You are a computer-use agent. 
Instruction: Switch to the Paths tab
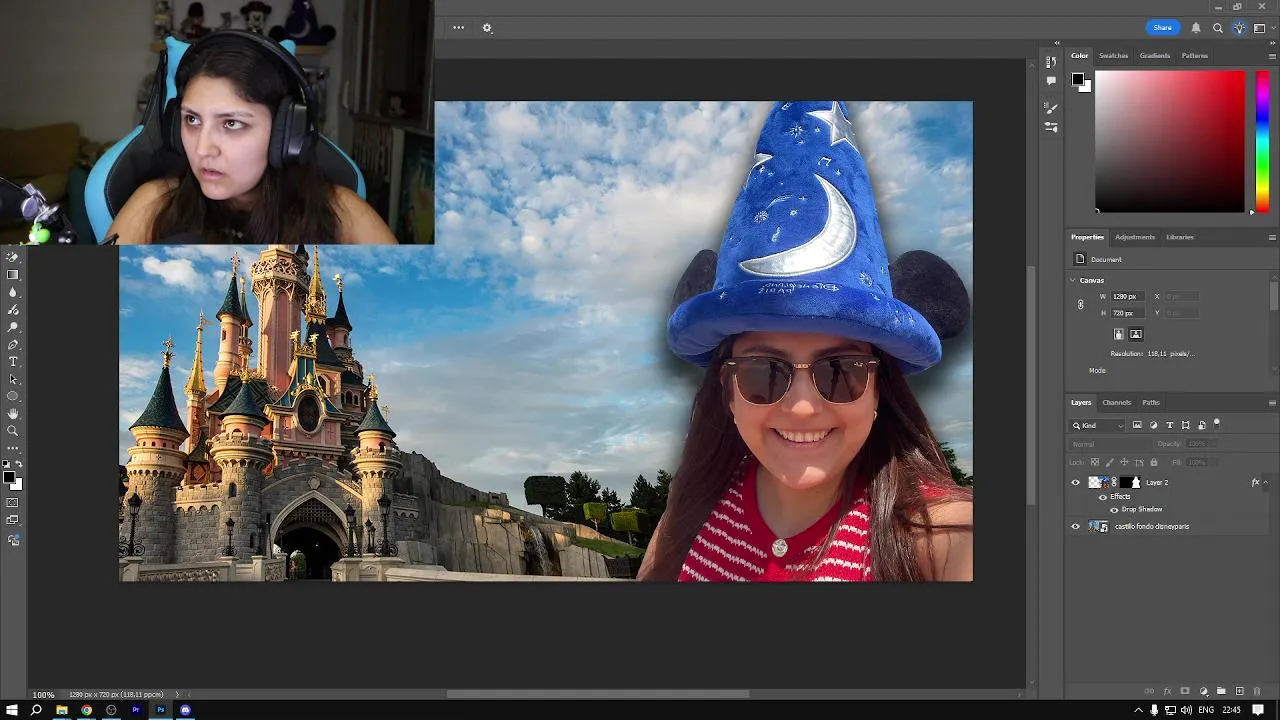pyautogui.click(x=1151, y=402)
